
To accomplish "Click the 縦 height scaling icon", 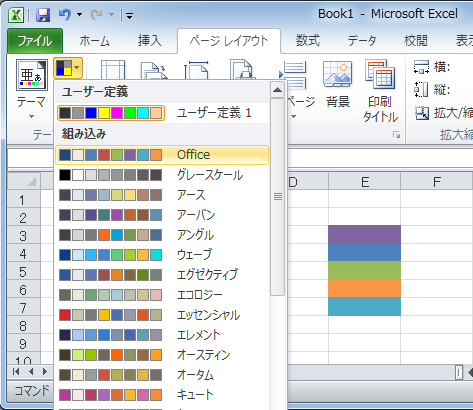I will 421,89.
